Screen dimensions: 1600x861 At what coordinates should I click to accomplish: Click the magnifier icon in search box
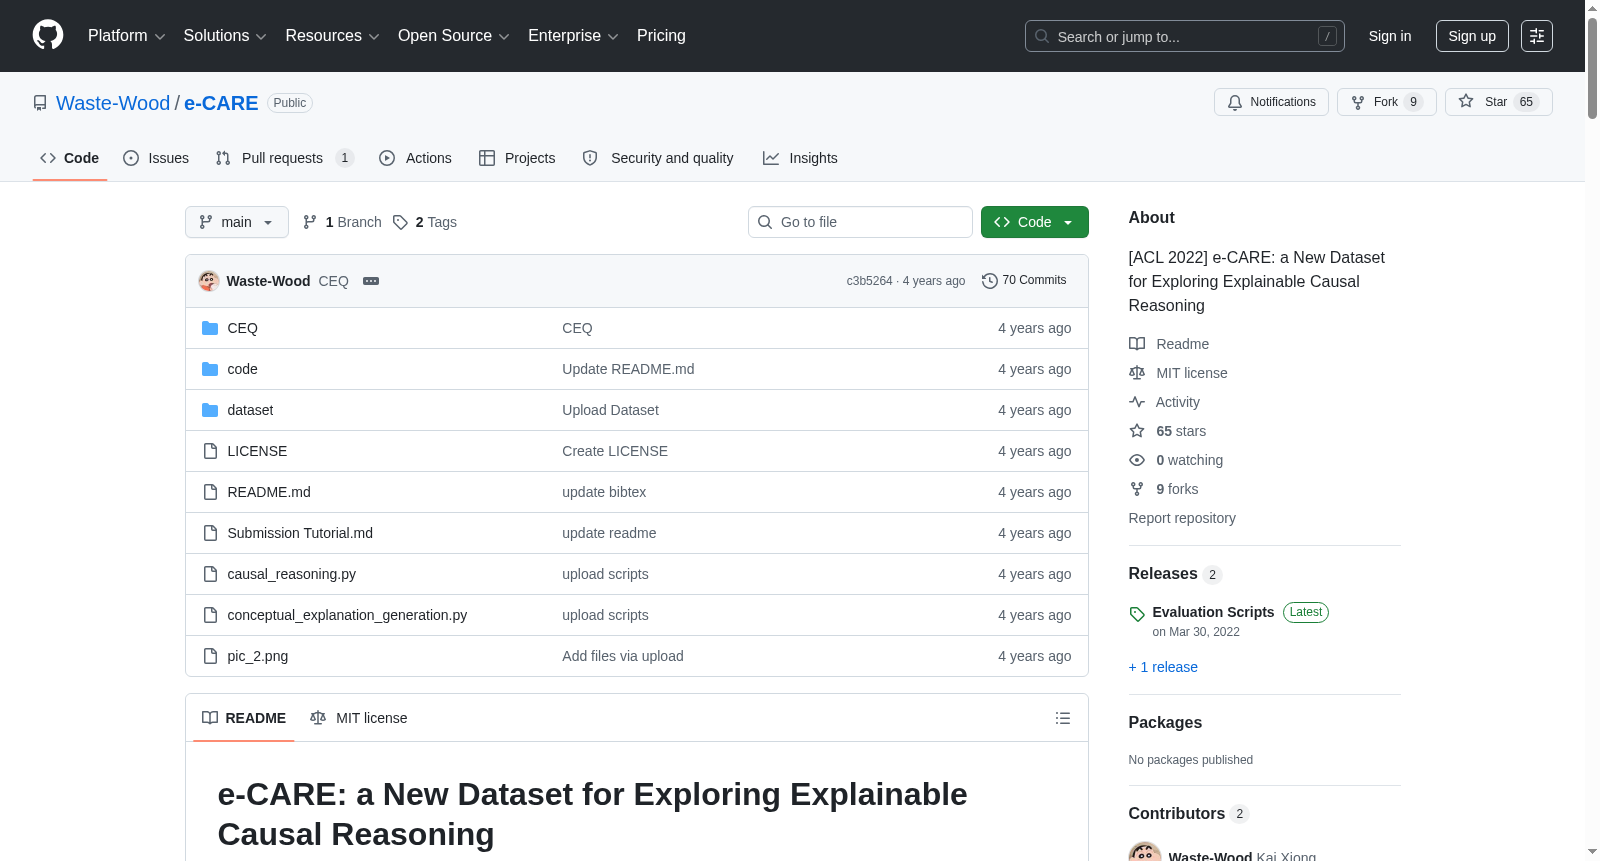coord(1042,36)
